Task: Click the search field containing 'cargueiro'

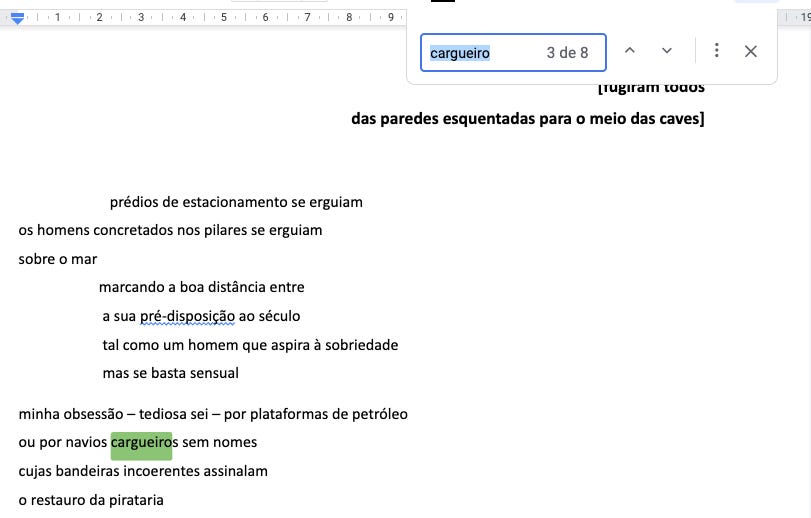Action: tap(513, 53)
